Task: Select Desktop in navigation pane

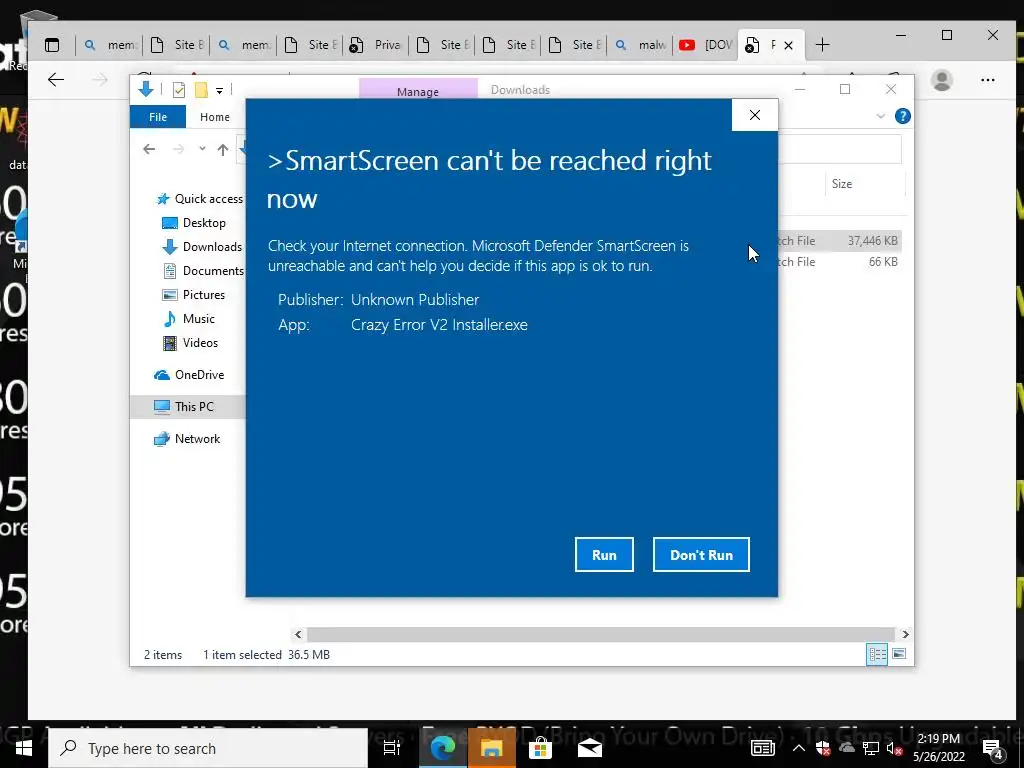Action: pos(193,223)
